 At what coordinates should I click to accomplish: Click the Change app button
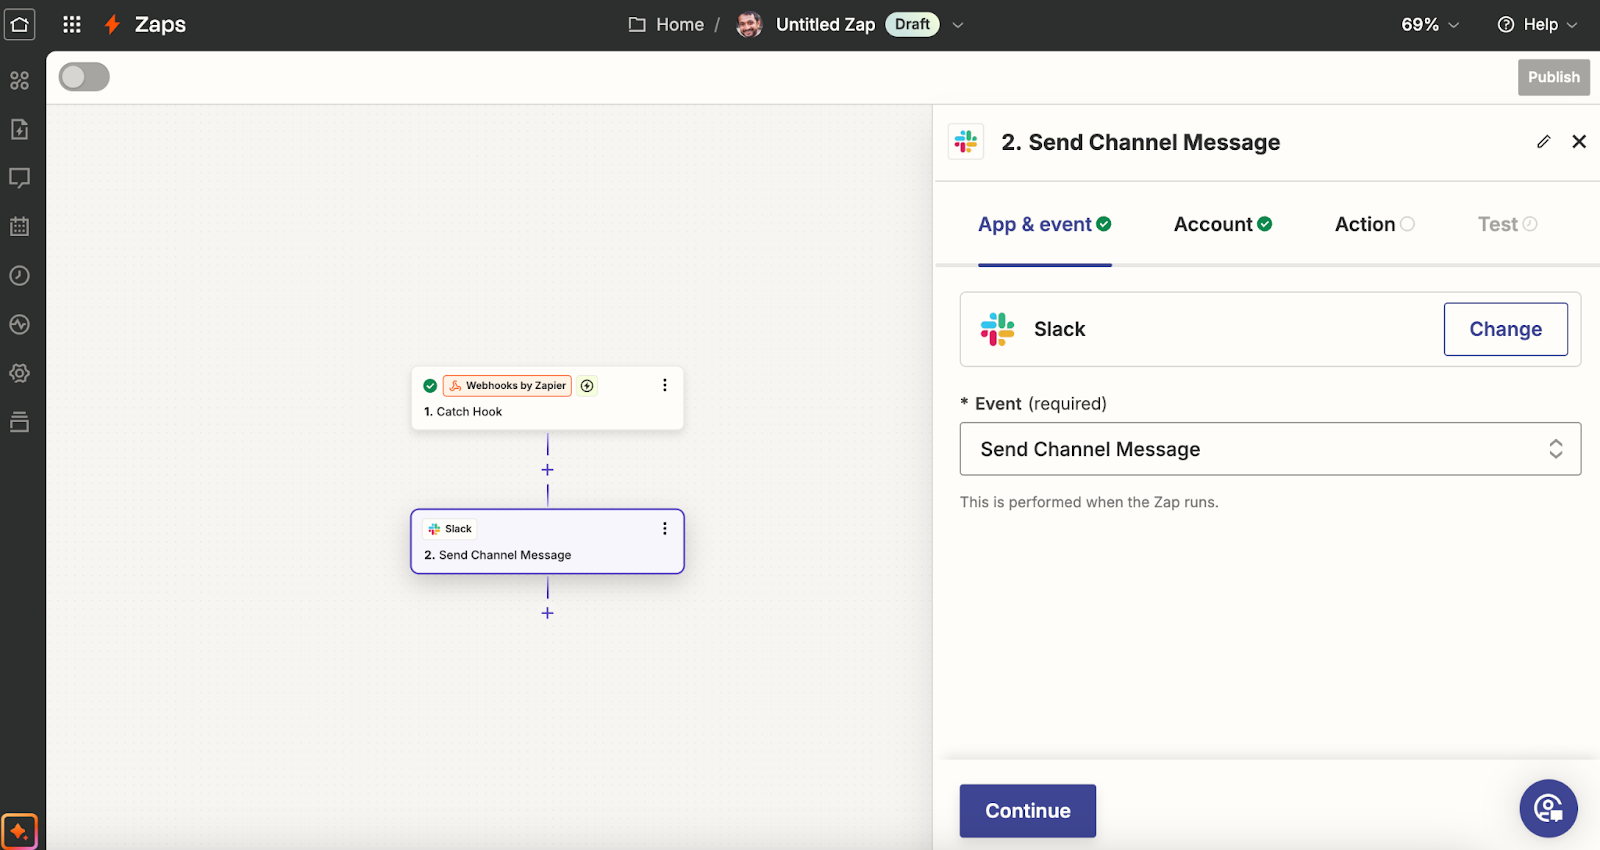[1505, 329]
